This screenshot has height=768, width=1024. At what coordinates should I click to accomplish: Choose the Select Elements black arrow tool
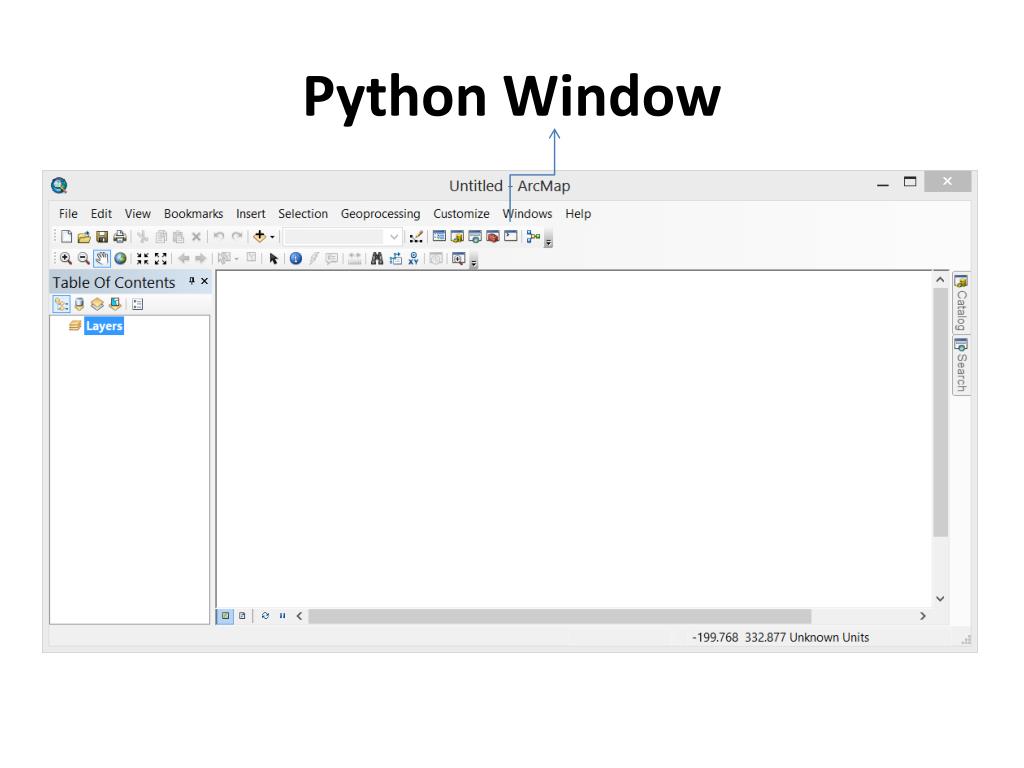[x=274, y=259]
